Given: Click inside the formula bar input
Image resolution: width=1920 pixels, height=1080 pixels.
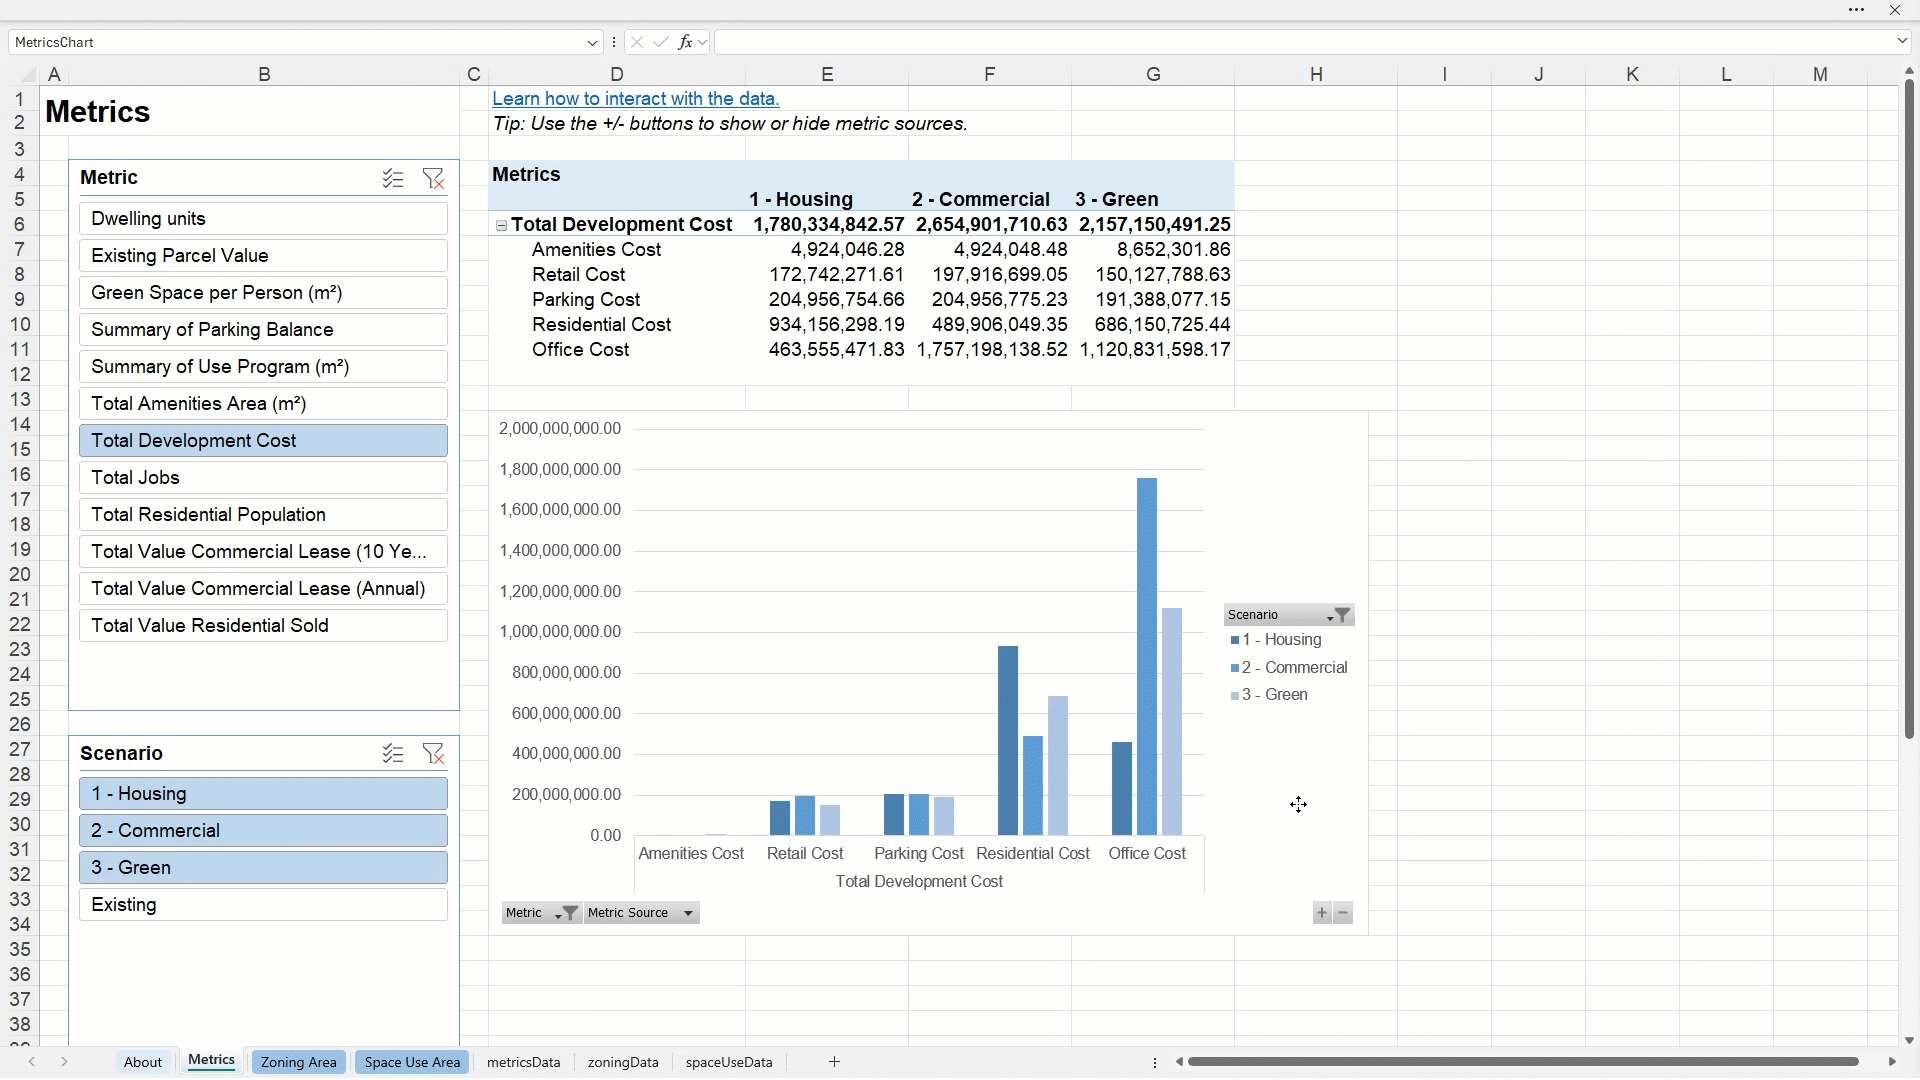Looking at the screenshot, I should pos(1304,42).
